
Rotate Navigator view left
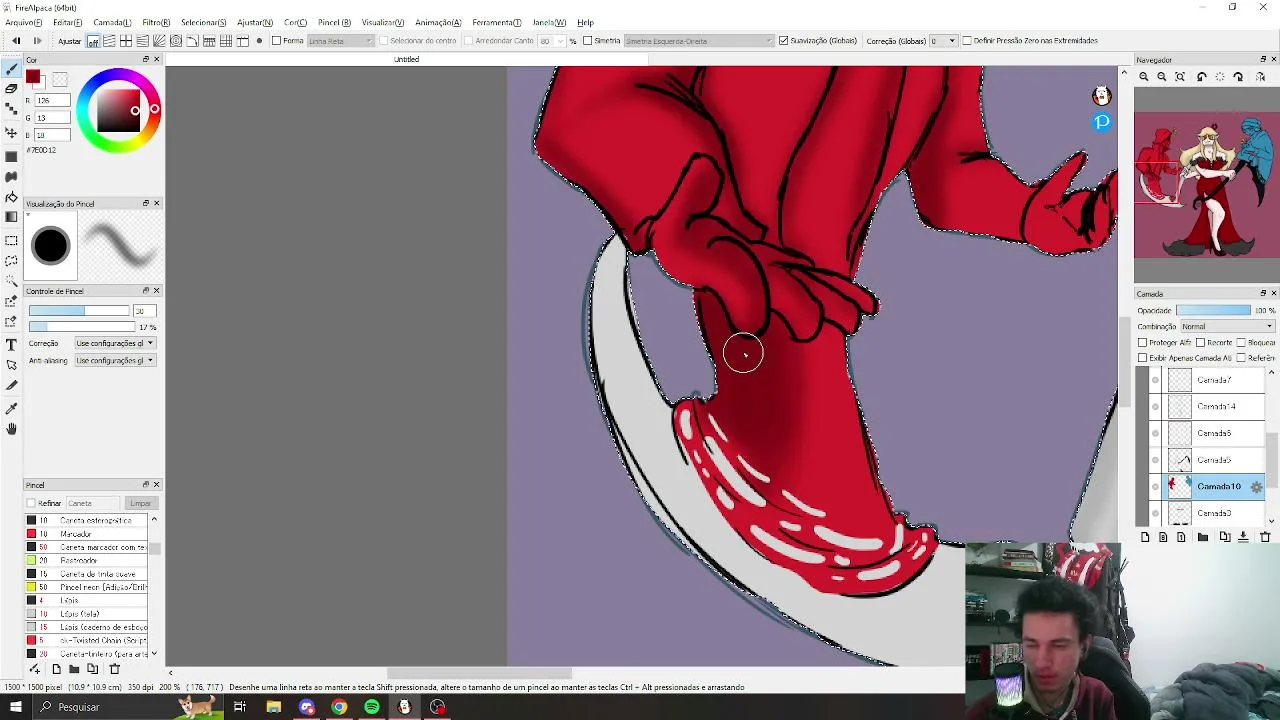click(x=1201, y=77)
